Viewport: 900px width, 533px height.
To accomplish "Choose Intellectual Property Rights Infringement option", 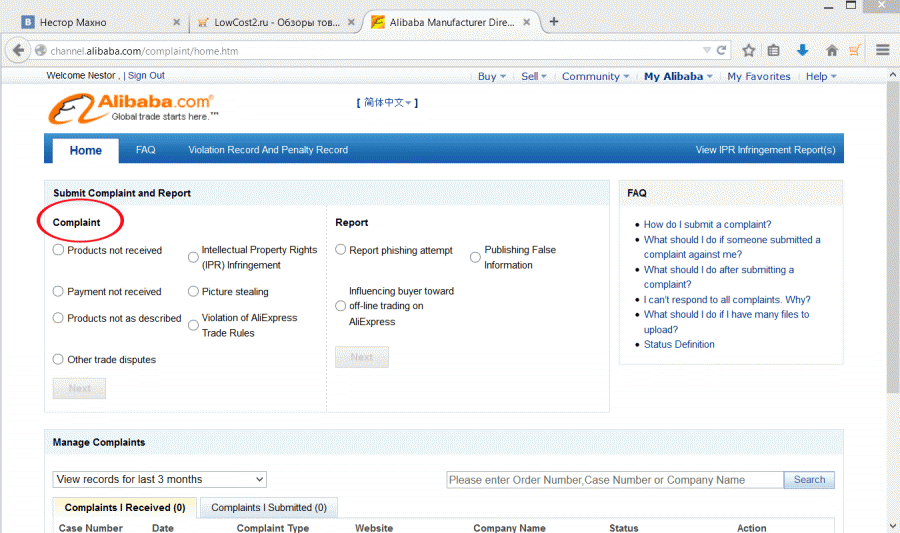I will (193, 257).
